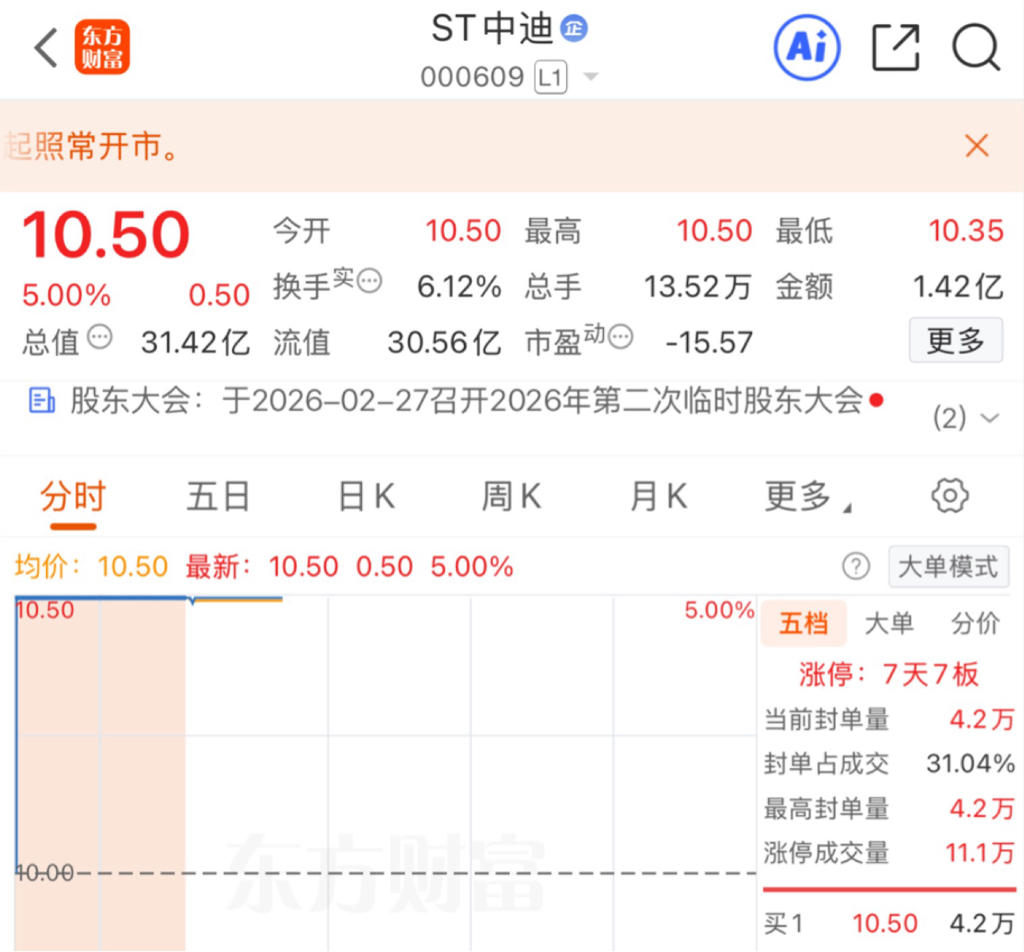
Task: Switch to the 月K tab
Action: pos(658,496)
